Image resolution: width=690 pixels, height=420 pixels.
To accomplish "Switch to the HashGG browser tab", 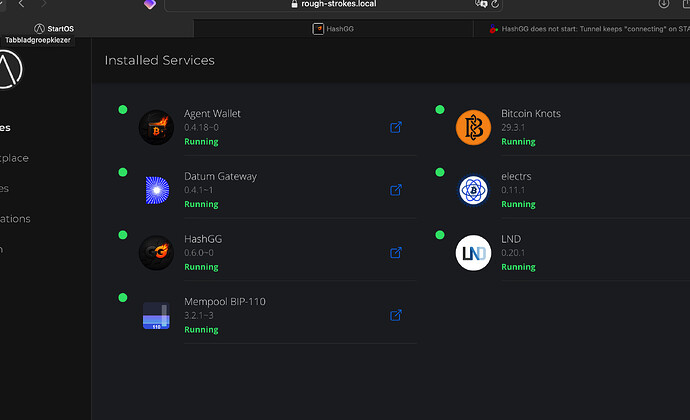I will point(333,29).
